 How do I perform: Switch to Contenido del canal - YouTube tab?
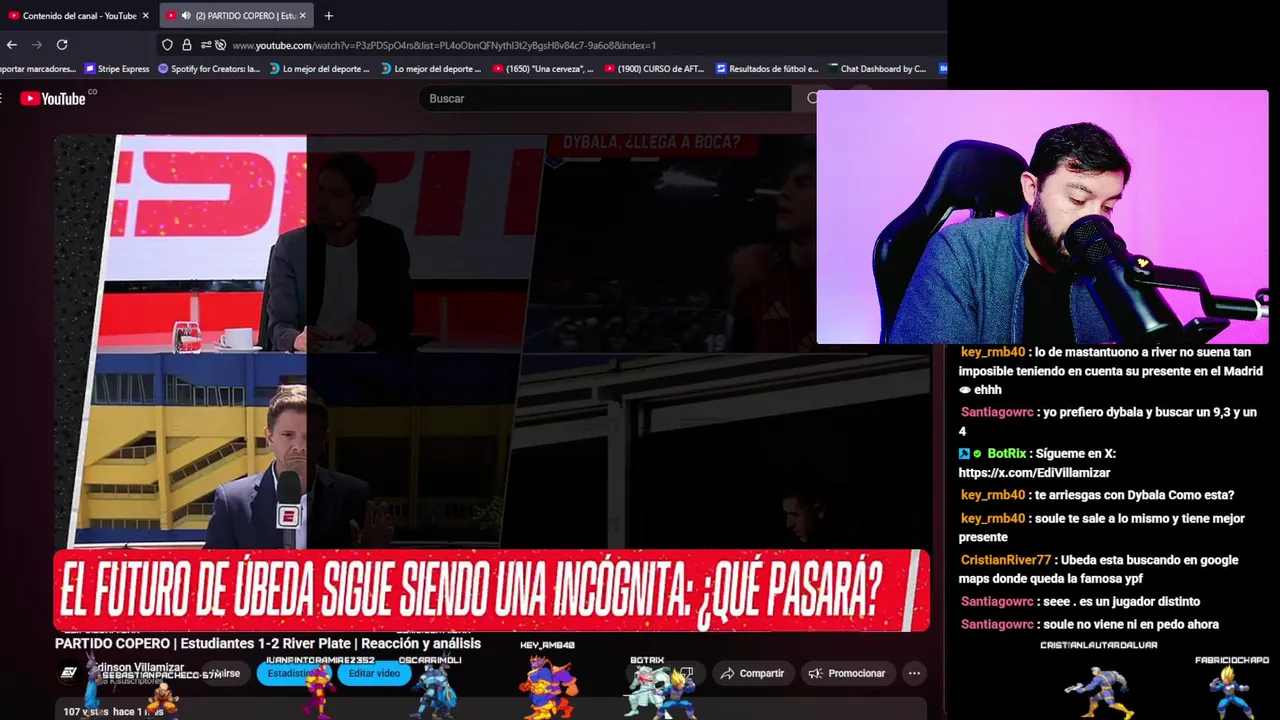pyautogui.click(x=78, y=16)
